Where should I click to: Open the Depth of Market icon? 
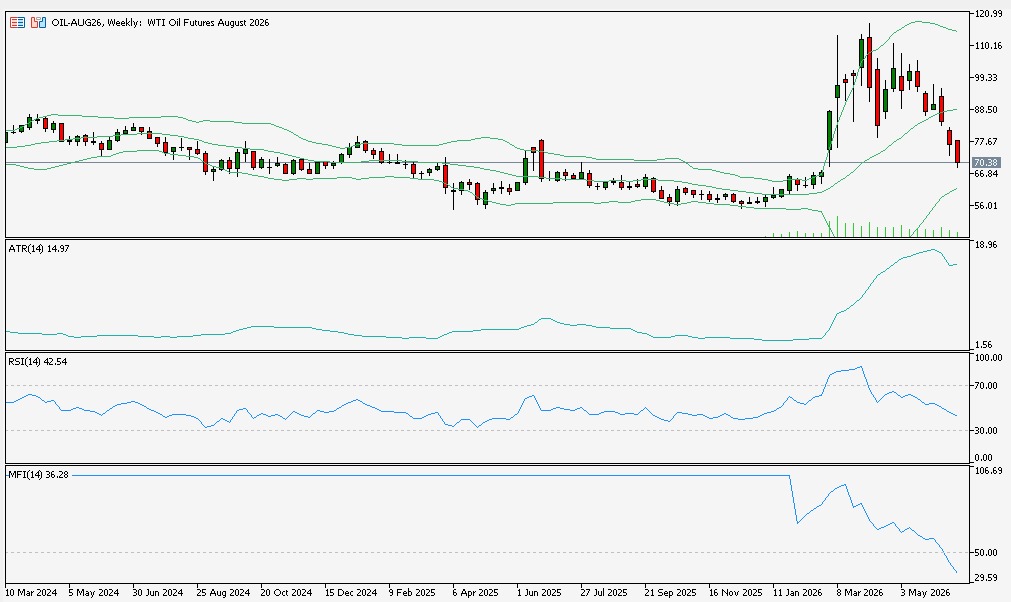(x=17, y=23)
